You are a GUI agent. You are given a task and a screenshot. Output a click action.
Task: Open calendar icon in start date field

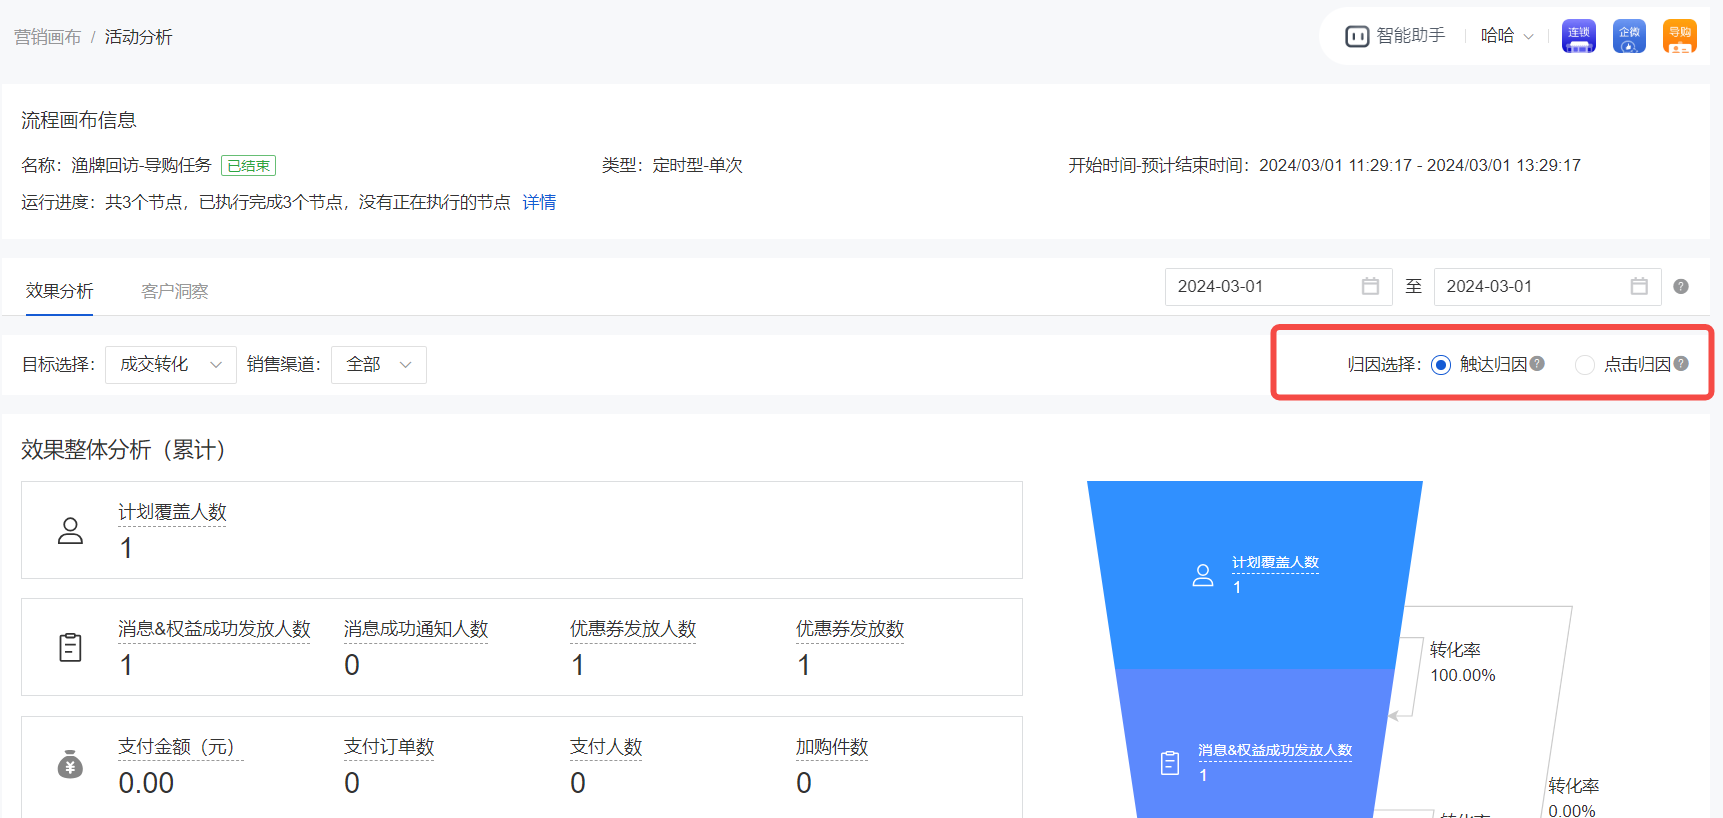(1370, 286)
